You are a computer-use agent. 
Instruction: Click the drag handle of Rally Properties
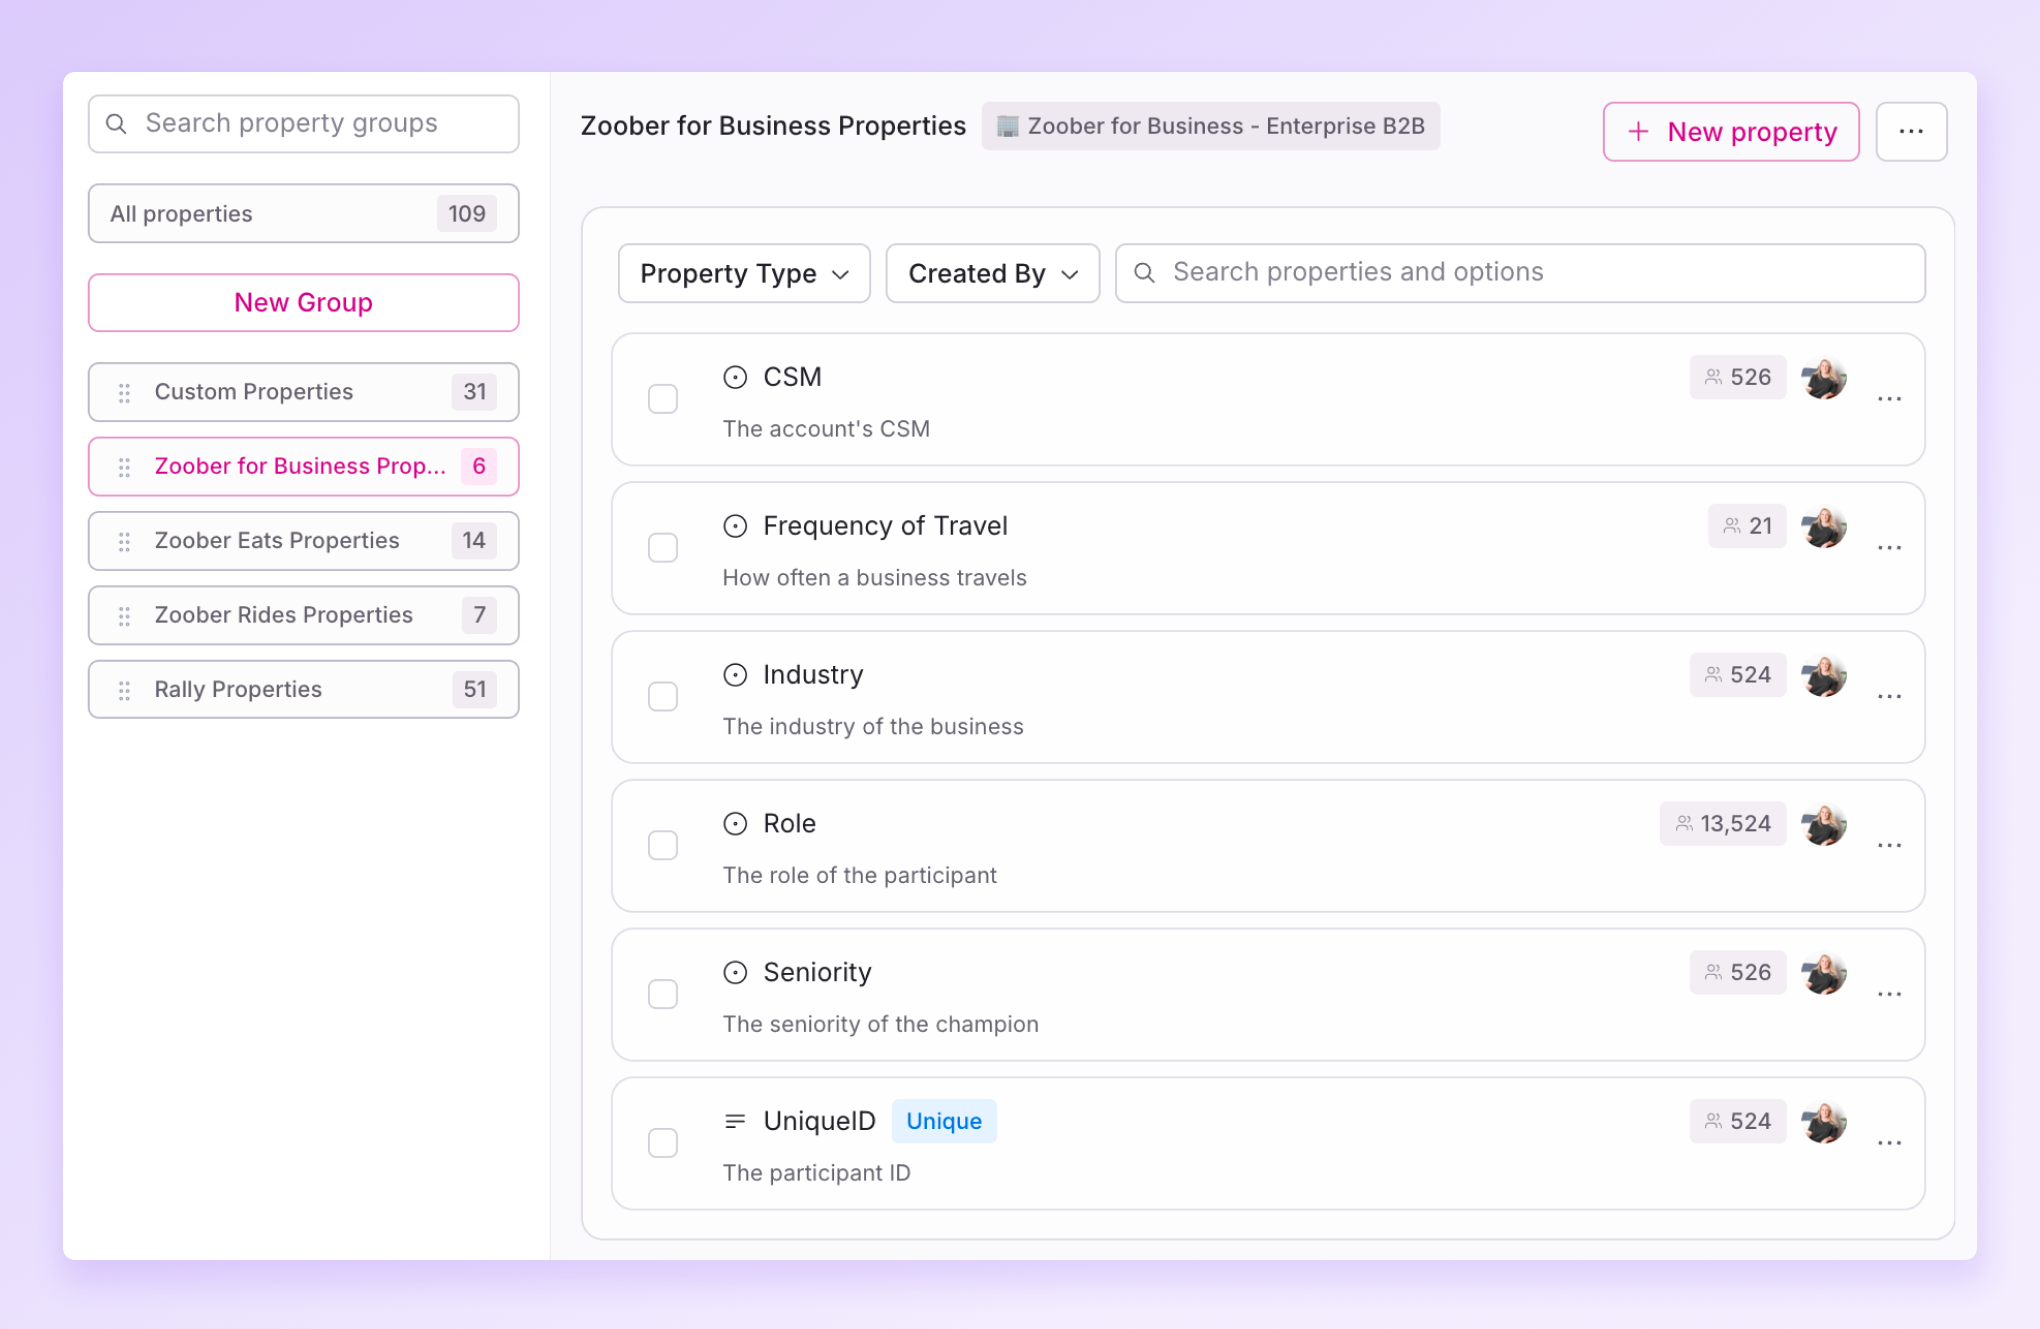(x=124, y=690)
